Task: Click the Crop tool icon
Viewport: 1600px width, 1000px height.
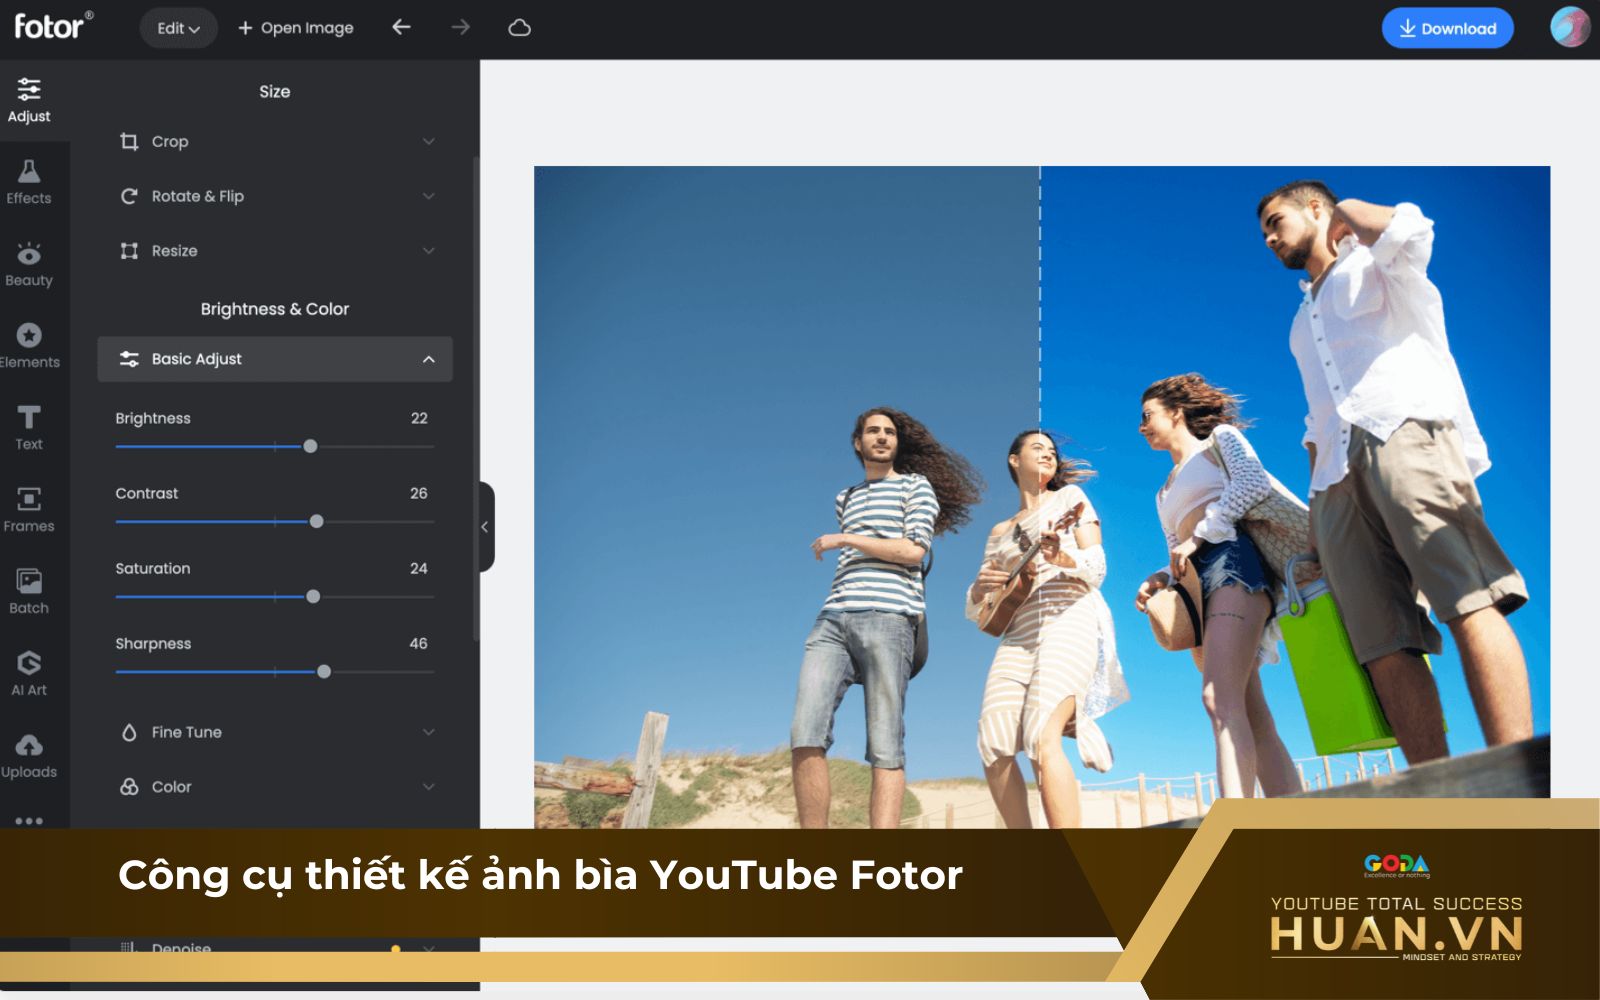Action: pos(129,141)
